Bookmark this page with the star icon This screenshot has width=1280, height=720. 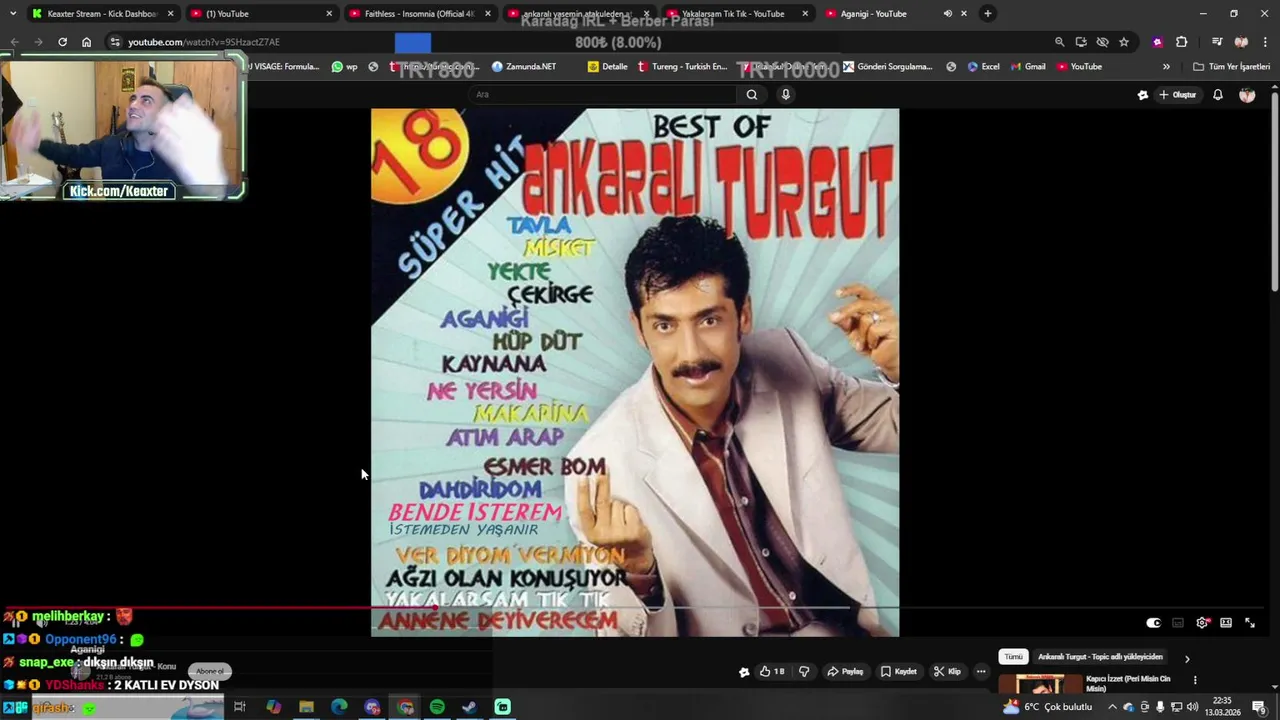point(1124,42)
